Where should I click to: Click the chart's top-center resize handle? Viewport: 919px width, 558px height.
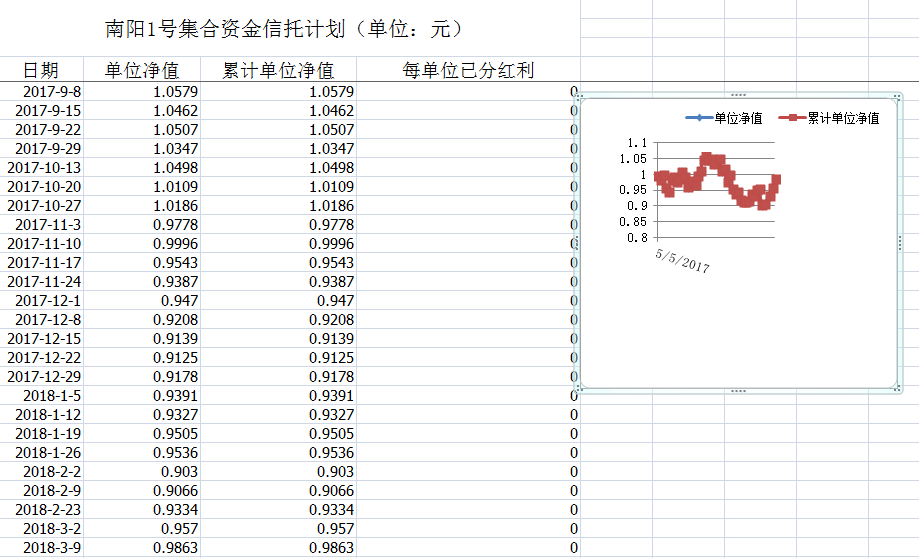[x=739, y=94]
